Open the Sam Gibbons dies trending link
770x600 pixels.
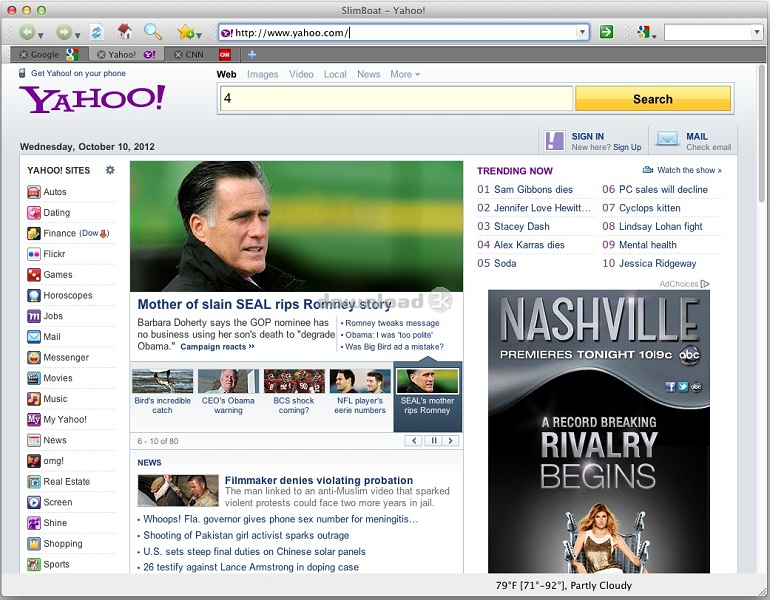pos(533,189)
